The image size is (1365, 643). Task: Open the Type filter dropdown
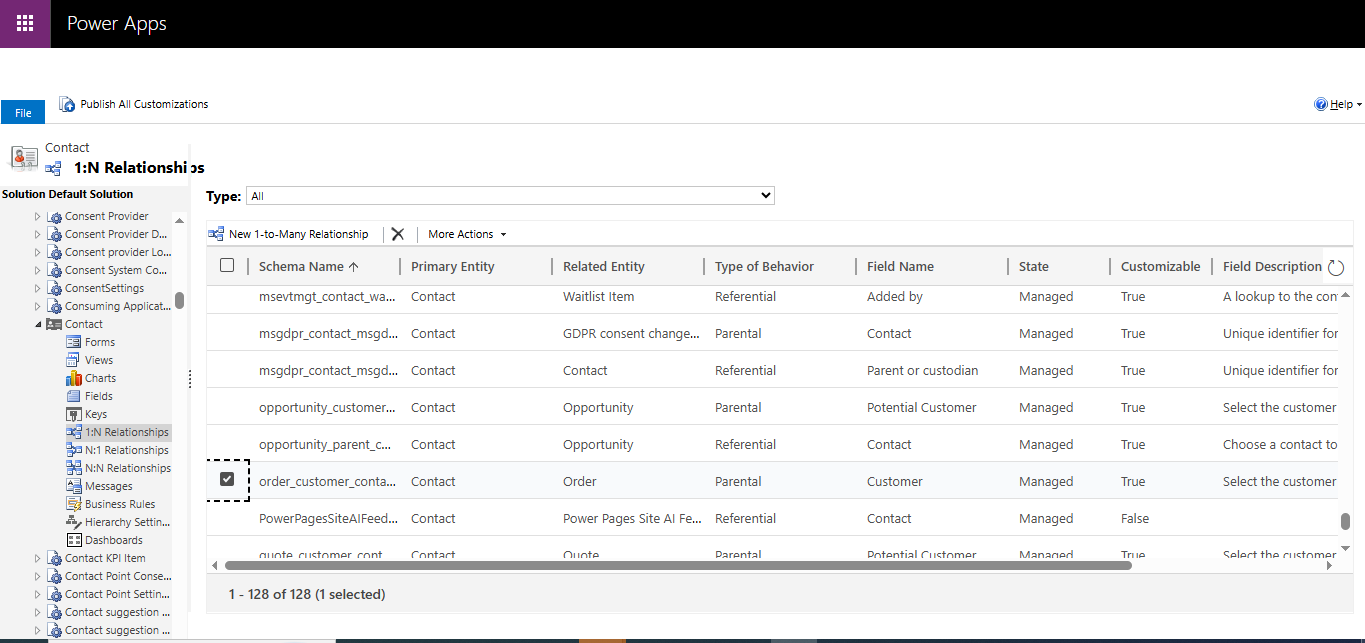coord(510,196)
